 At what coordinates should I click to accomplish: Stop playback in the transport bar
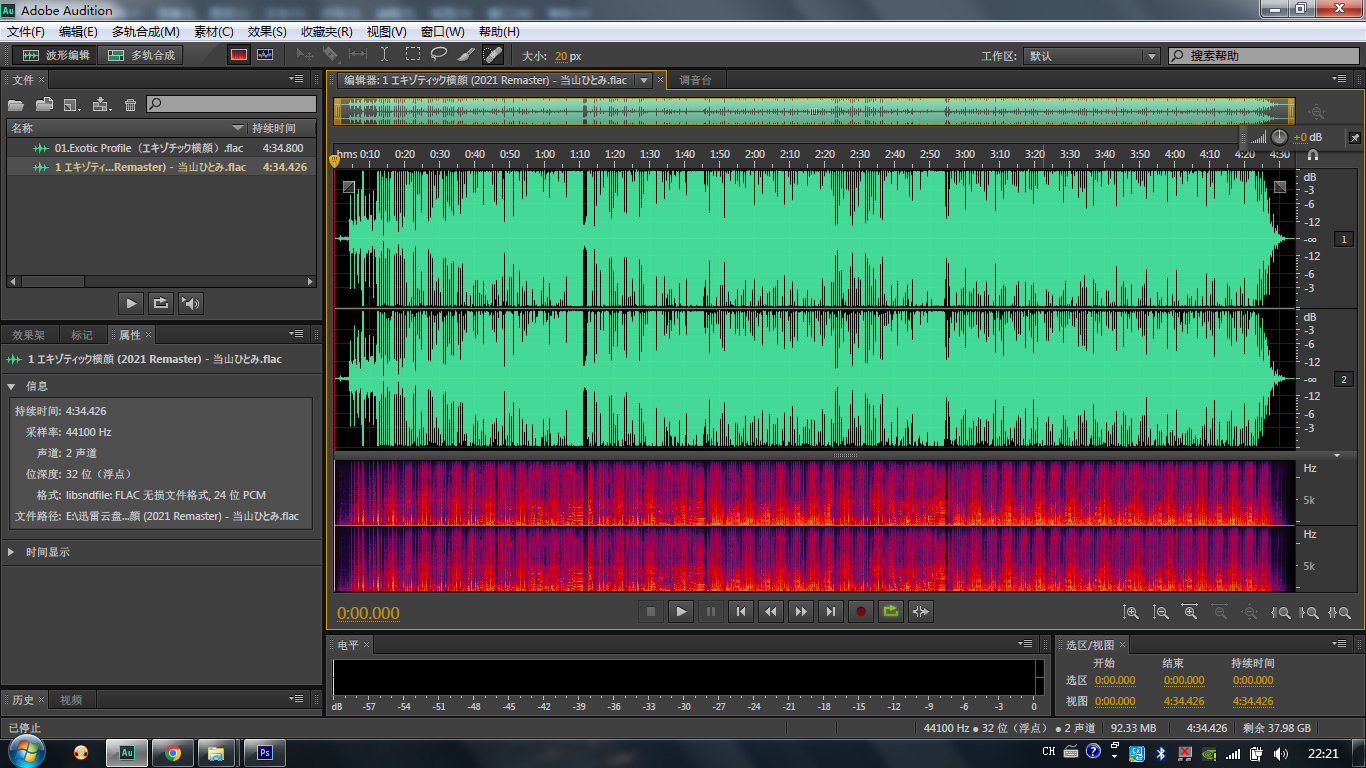[x=651, y=611]
